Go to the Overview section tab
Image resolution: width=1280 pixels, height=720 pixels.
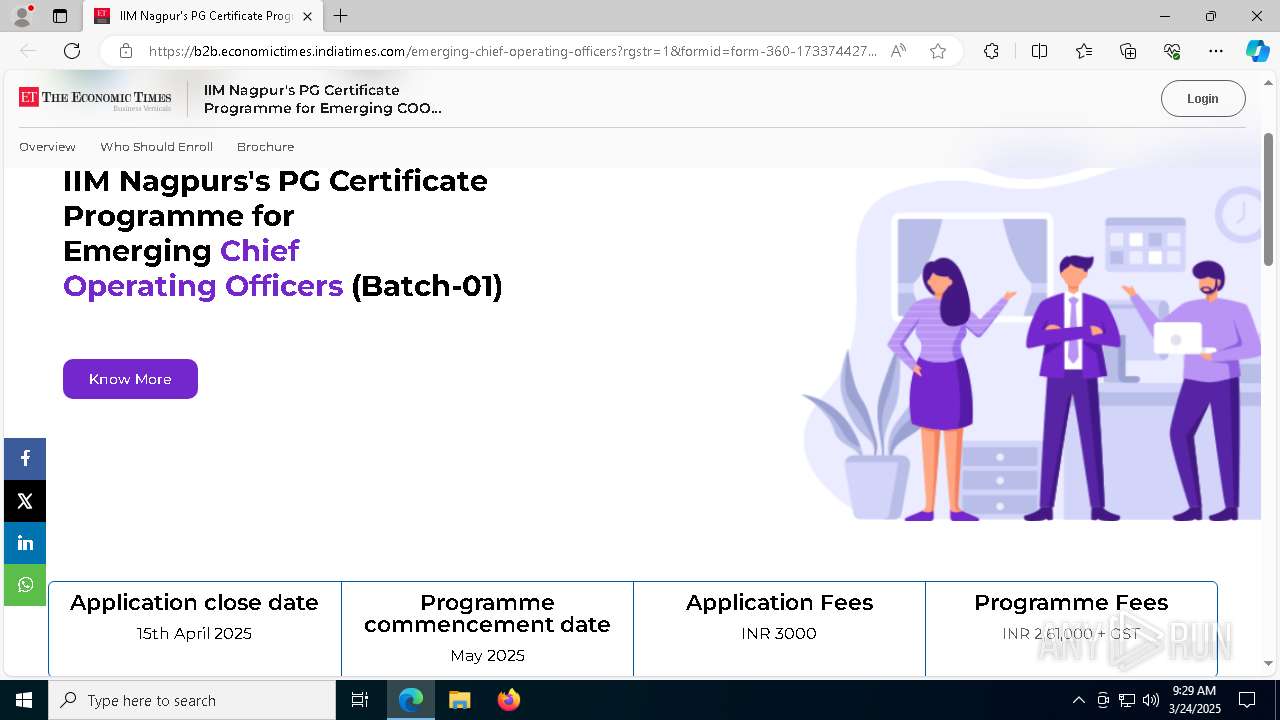click(47, 147)
